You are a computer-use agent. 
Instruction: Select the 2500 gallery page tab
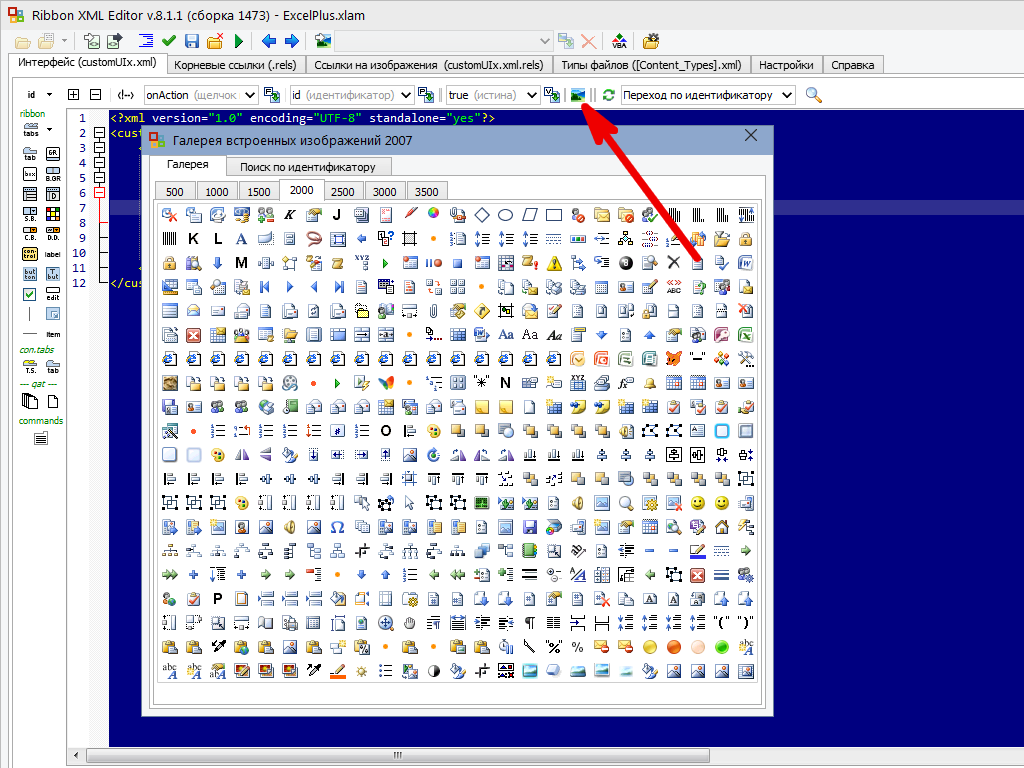342,191
